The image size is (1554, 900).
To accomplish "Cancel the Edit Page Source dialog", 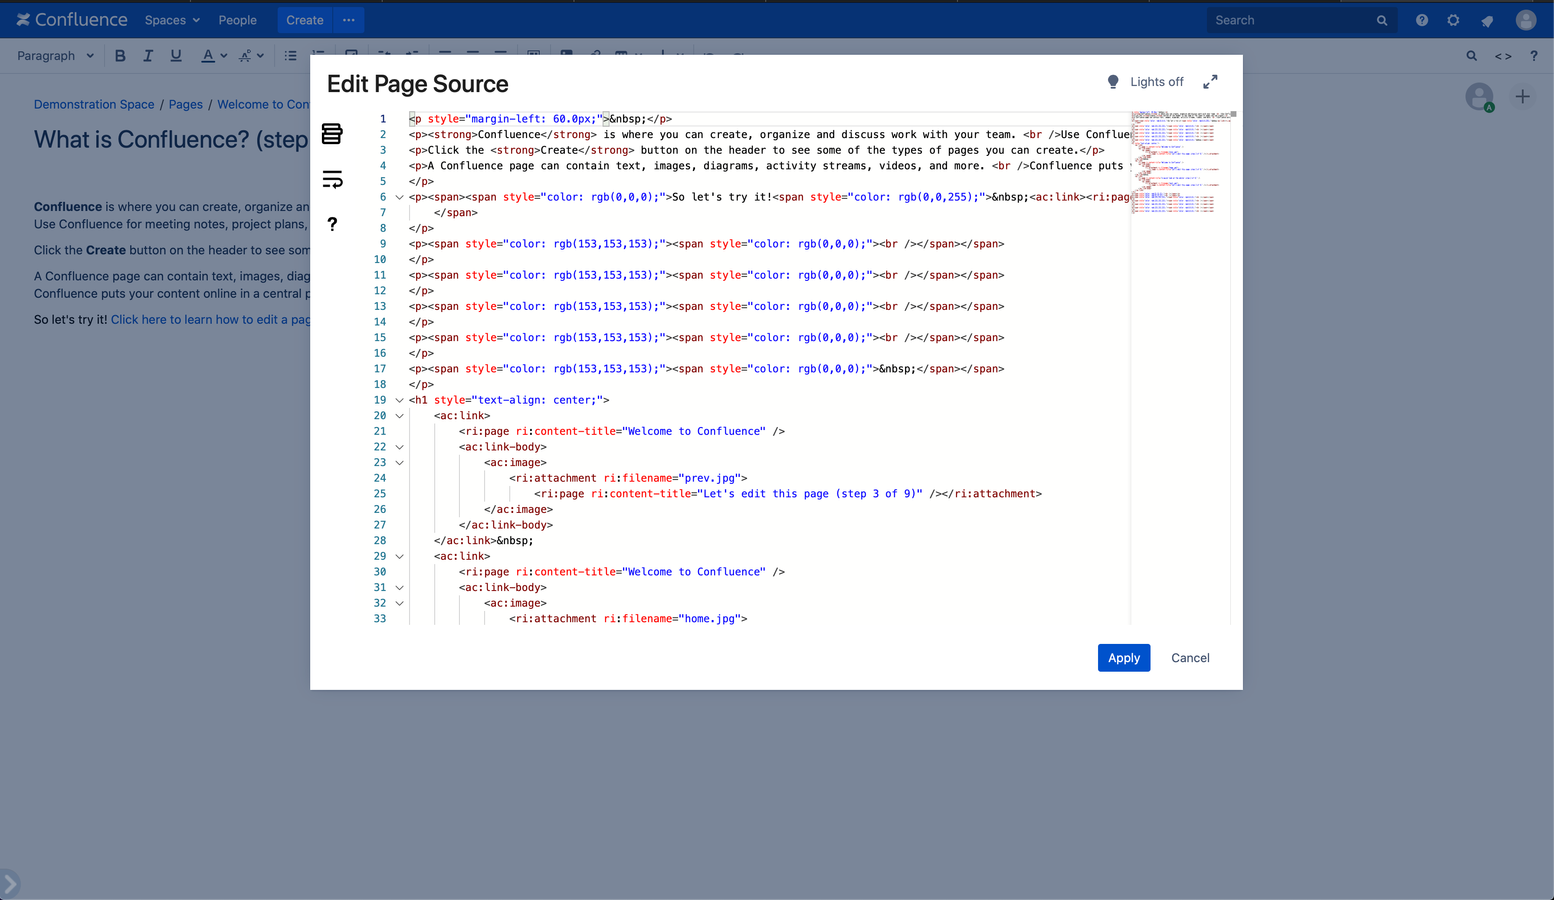I will 1190,658.
